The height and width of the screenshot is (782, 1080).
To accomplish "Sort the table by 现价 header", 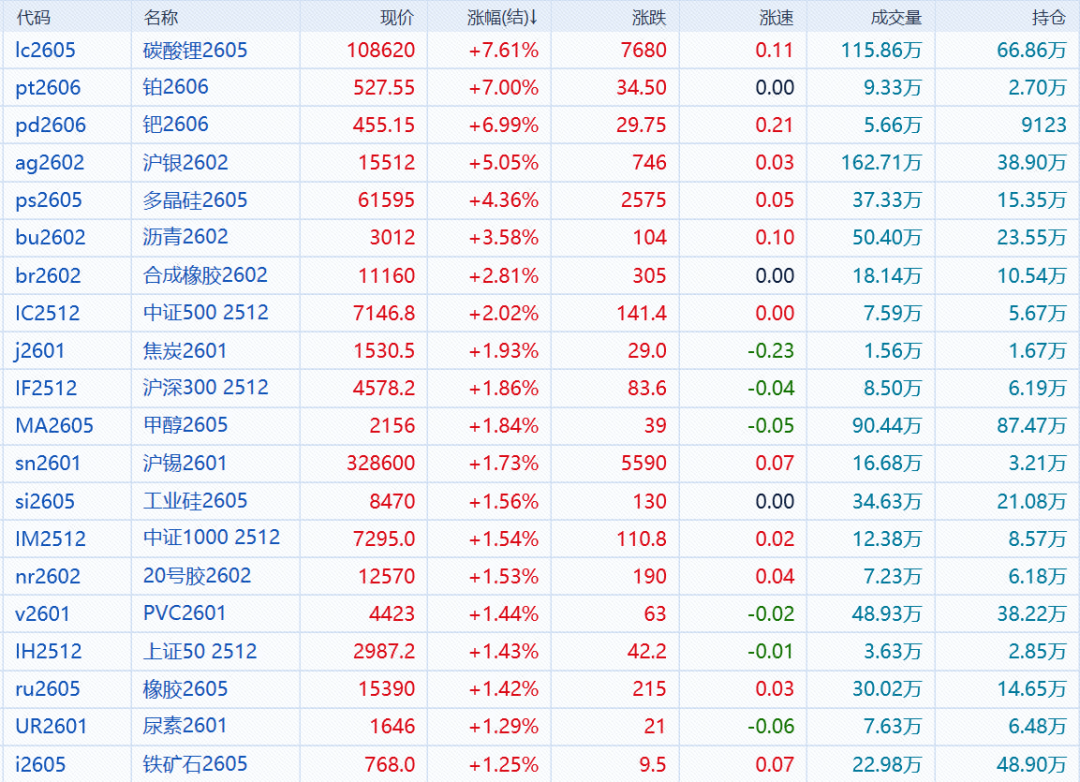I will coord(397,18).
